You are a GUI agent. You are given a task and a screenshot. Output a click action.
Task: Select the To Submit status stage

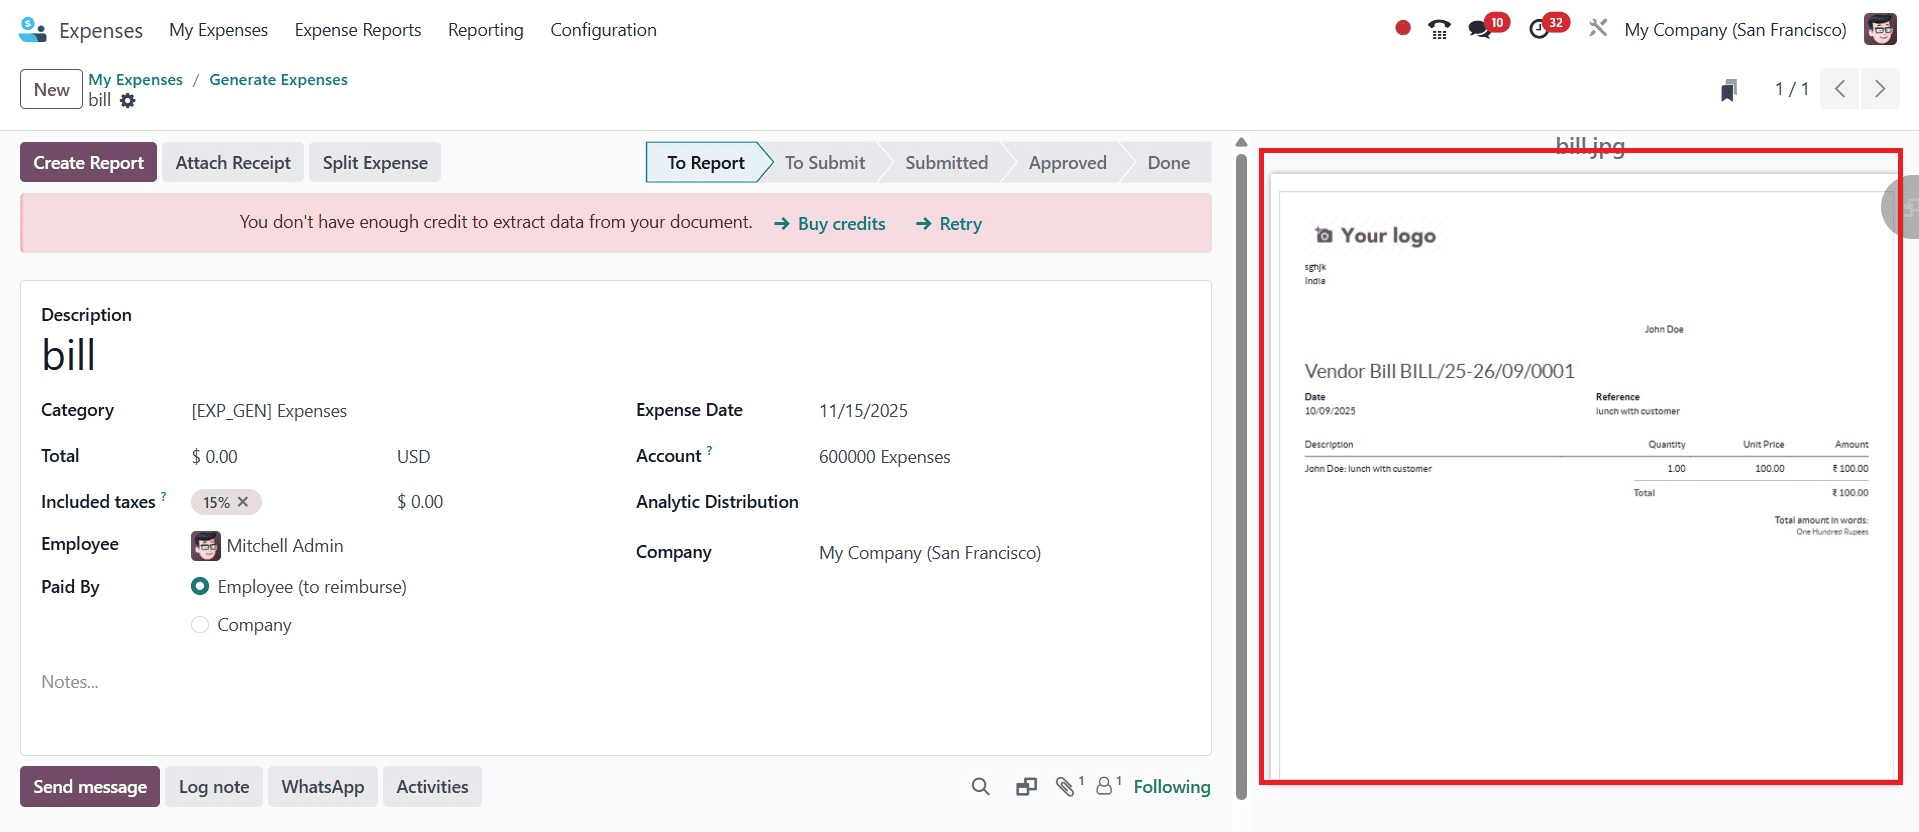coord(825,163)
